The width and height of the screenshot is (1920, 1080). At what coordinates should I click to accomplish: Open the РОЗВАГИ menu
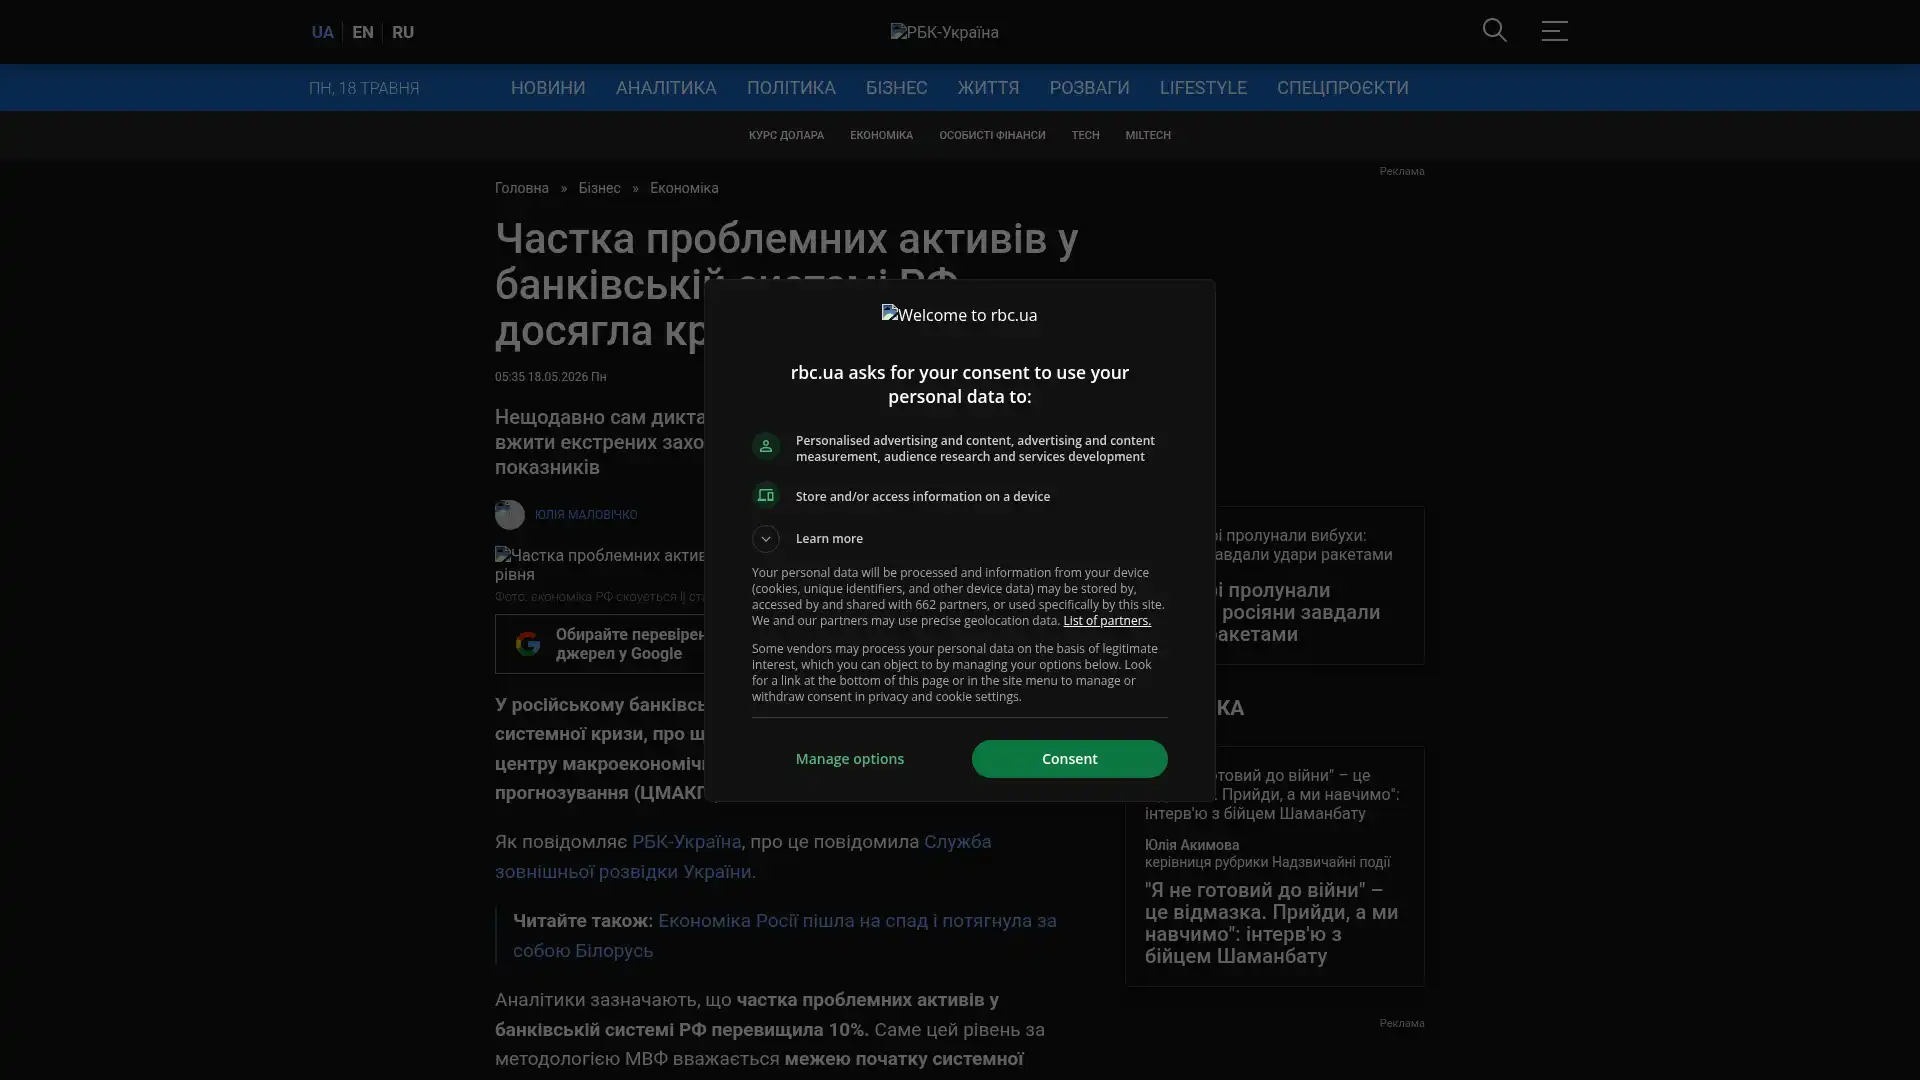click(x=1089, y=88)
